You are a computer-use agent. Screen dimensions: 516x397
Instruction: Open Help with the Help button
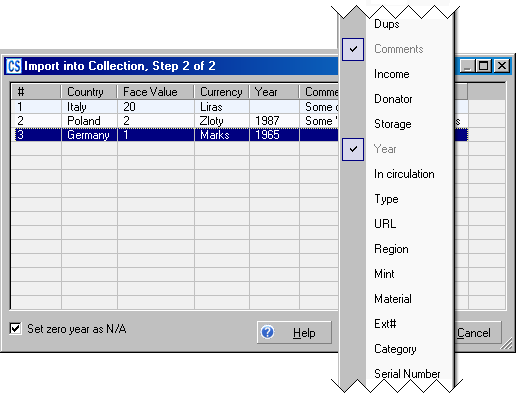tap(294, 332)
